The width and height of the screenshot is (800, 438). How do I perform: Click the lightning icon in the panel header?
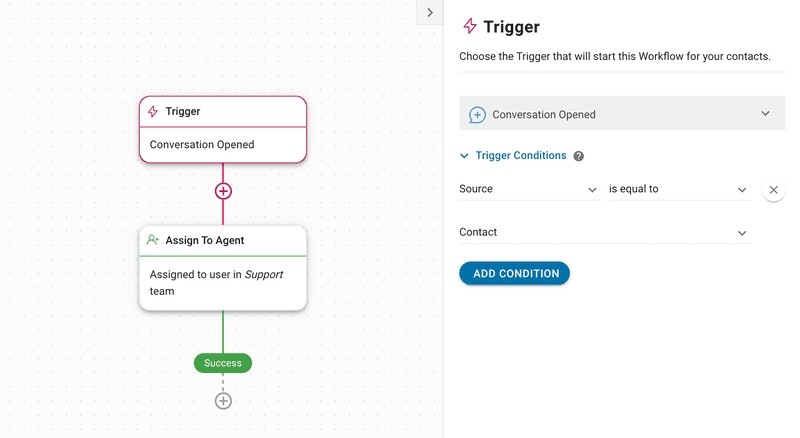(x=469, y=27)
